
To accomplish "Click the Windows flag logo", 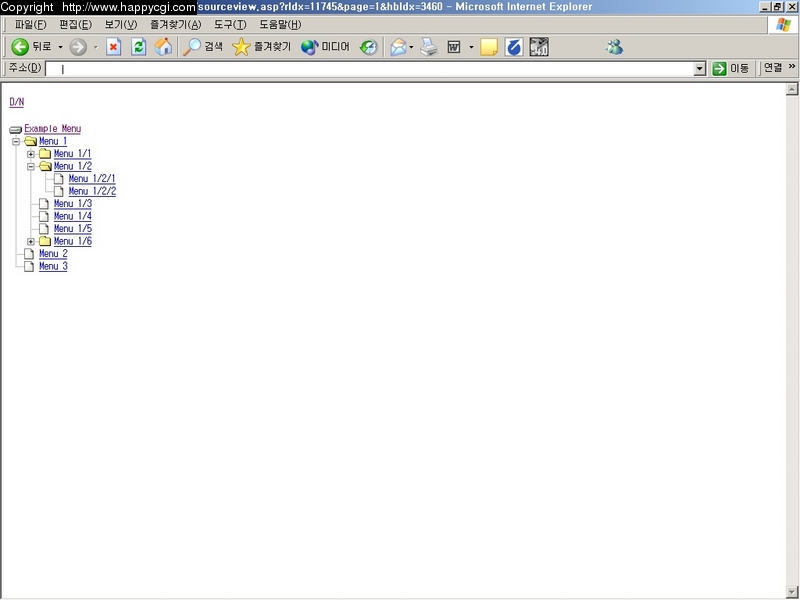I will coord(783,25).
